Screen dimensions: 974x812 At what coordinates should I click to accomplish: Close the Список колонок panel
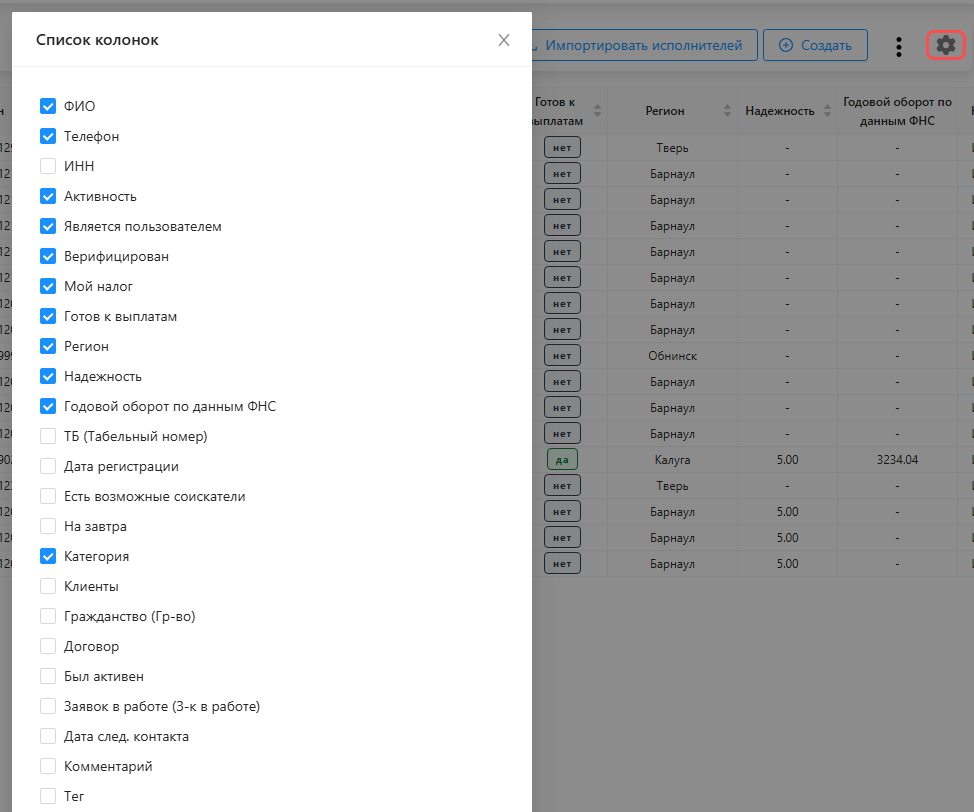pos(504,40)
